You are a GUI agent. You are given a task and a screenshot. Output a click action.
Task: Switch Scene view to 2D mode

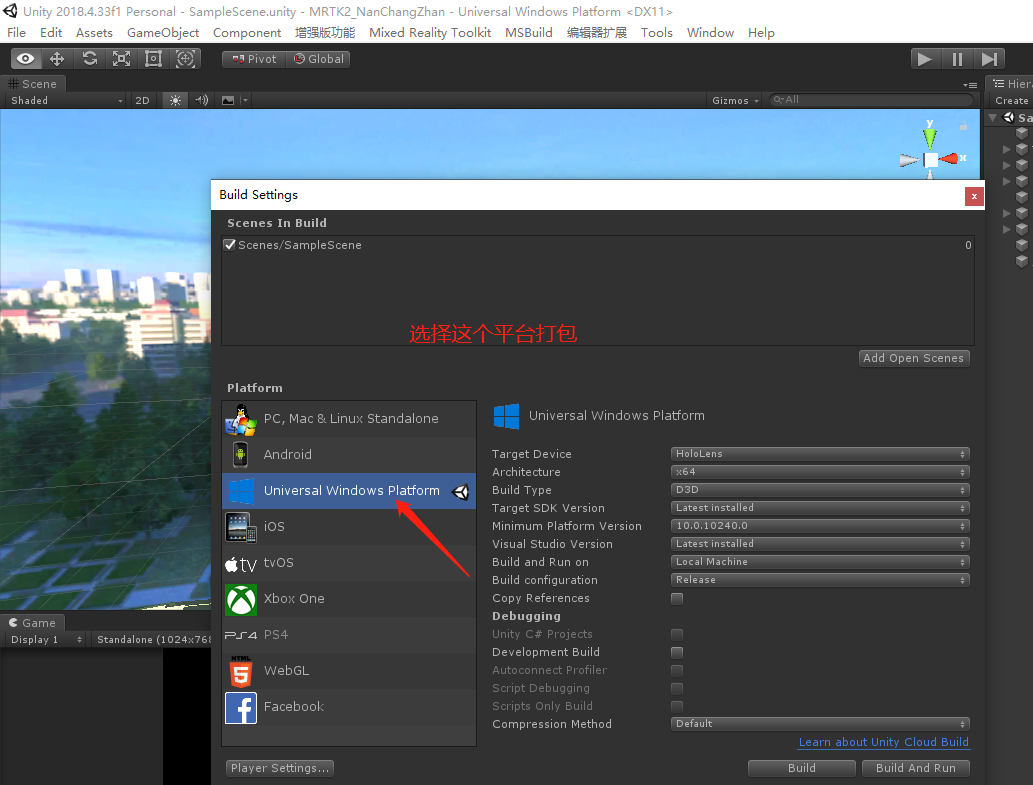pos(141,100)
